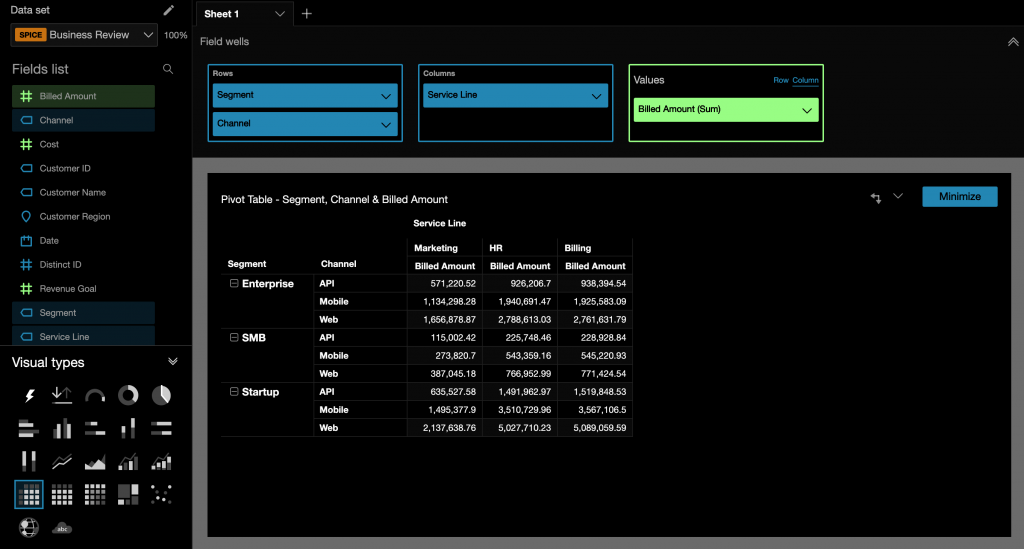Switch Values layout to Column
The height and width of the screenshot is (549, 1024).
[805, 80]
